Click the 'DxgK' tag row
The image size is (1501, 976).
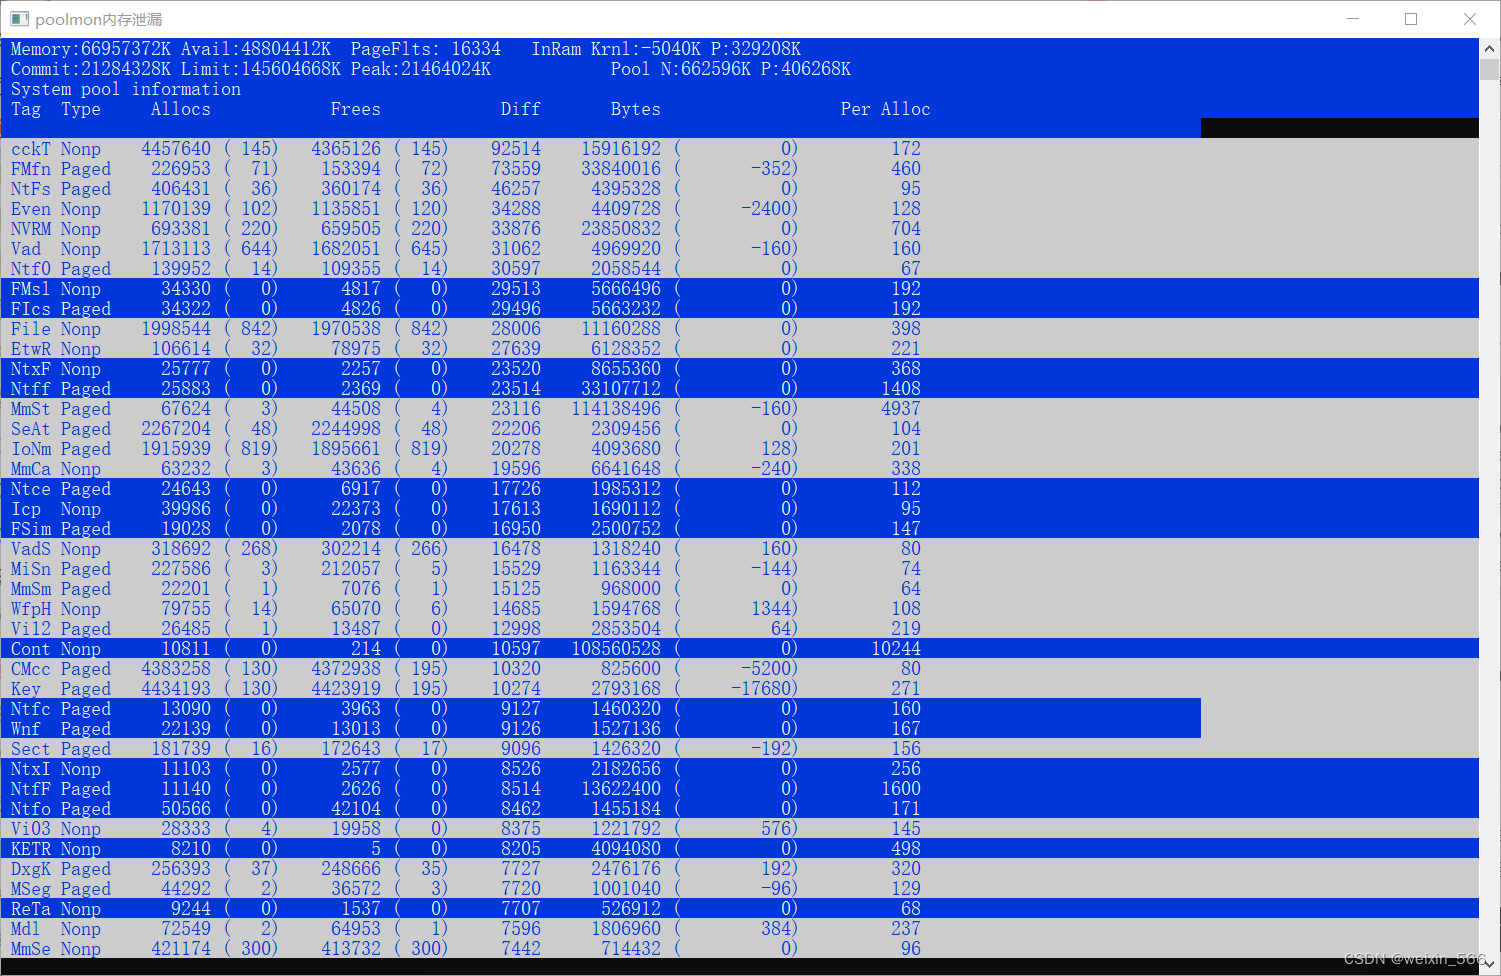[x=740, y=868]
